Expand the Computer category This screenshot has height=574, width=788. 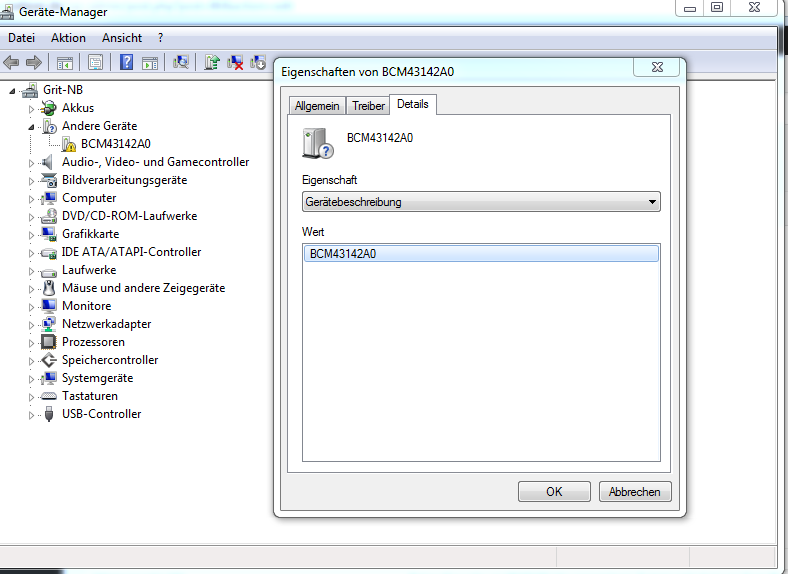(31, 199)
